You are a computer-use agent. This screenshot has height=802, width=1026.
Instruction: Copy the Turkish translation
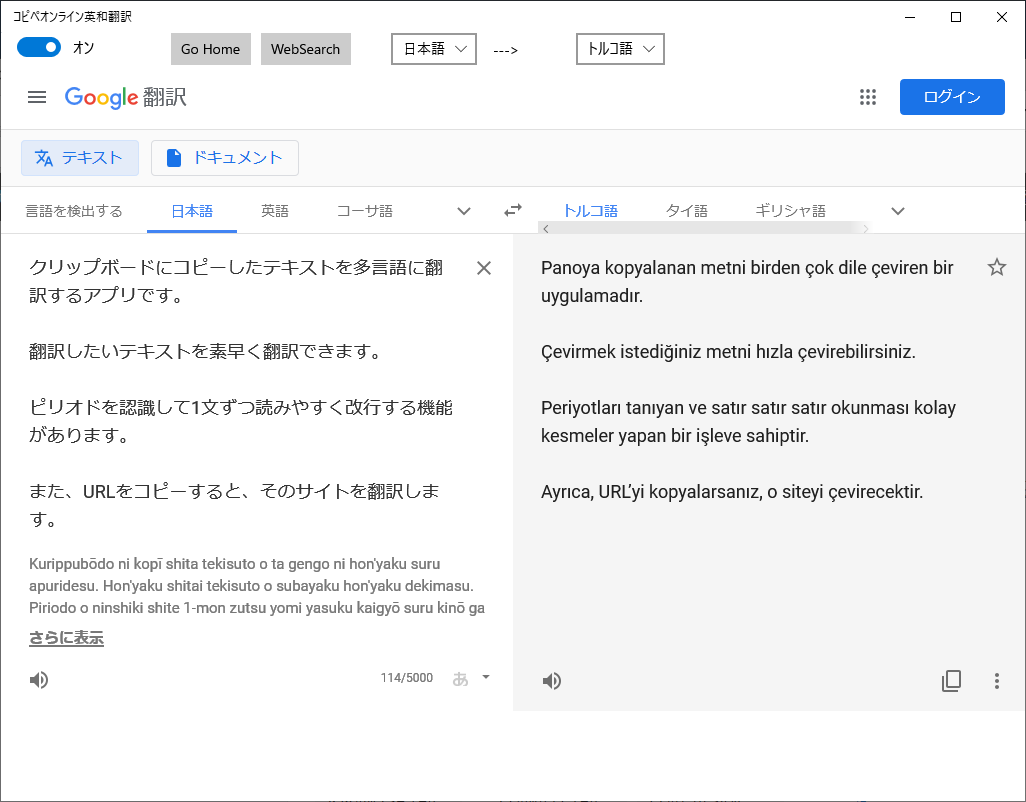951,681
